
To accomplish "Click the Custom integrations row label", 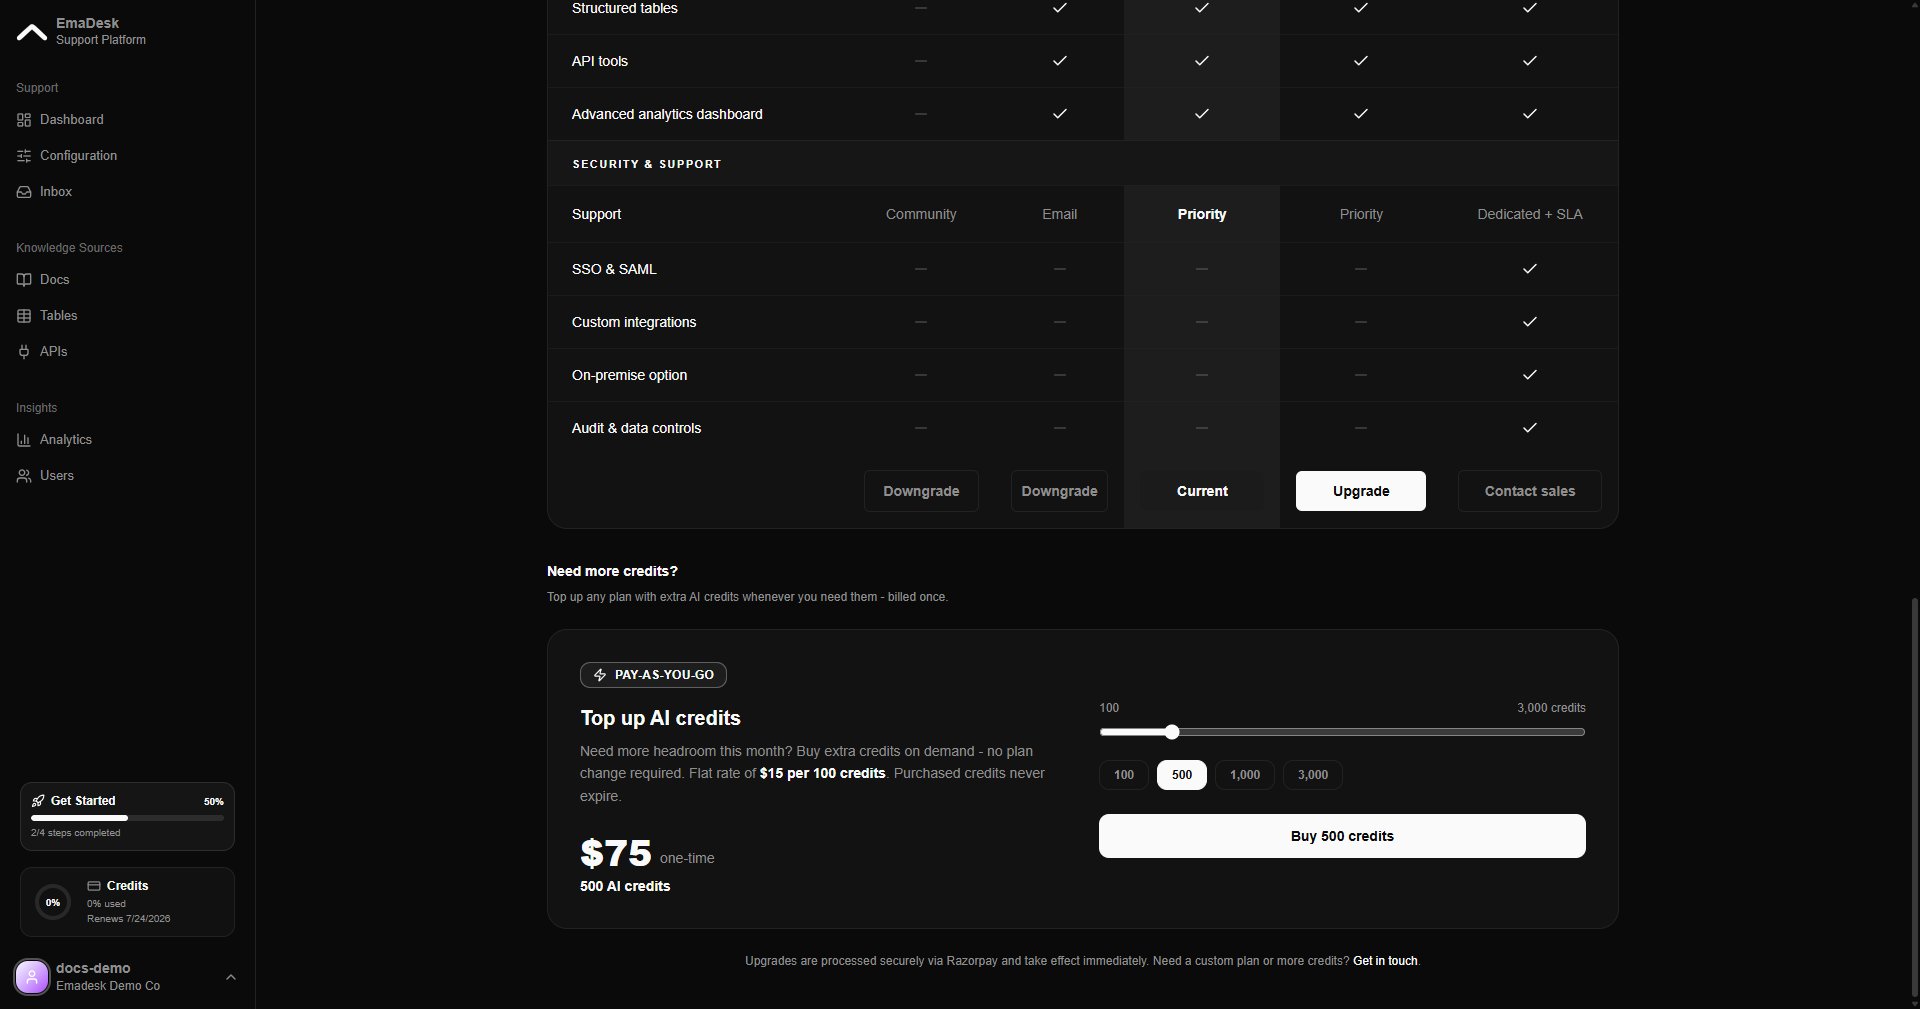I will (x=634, y=322).
